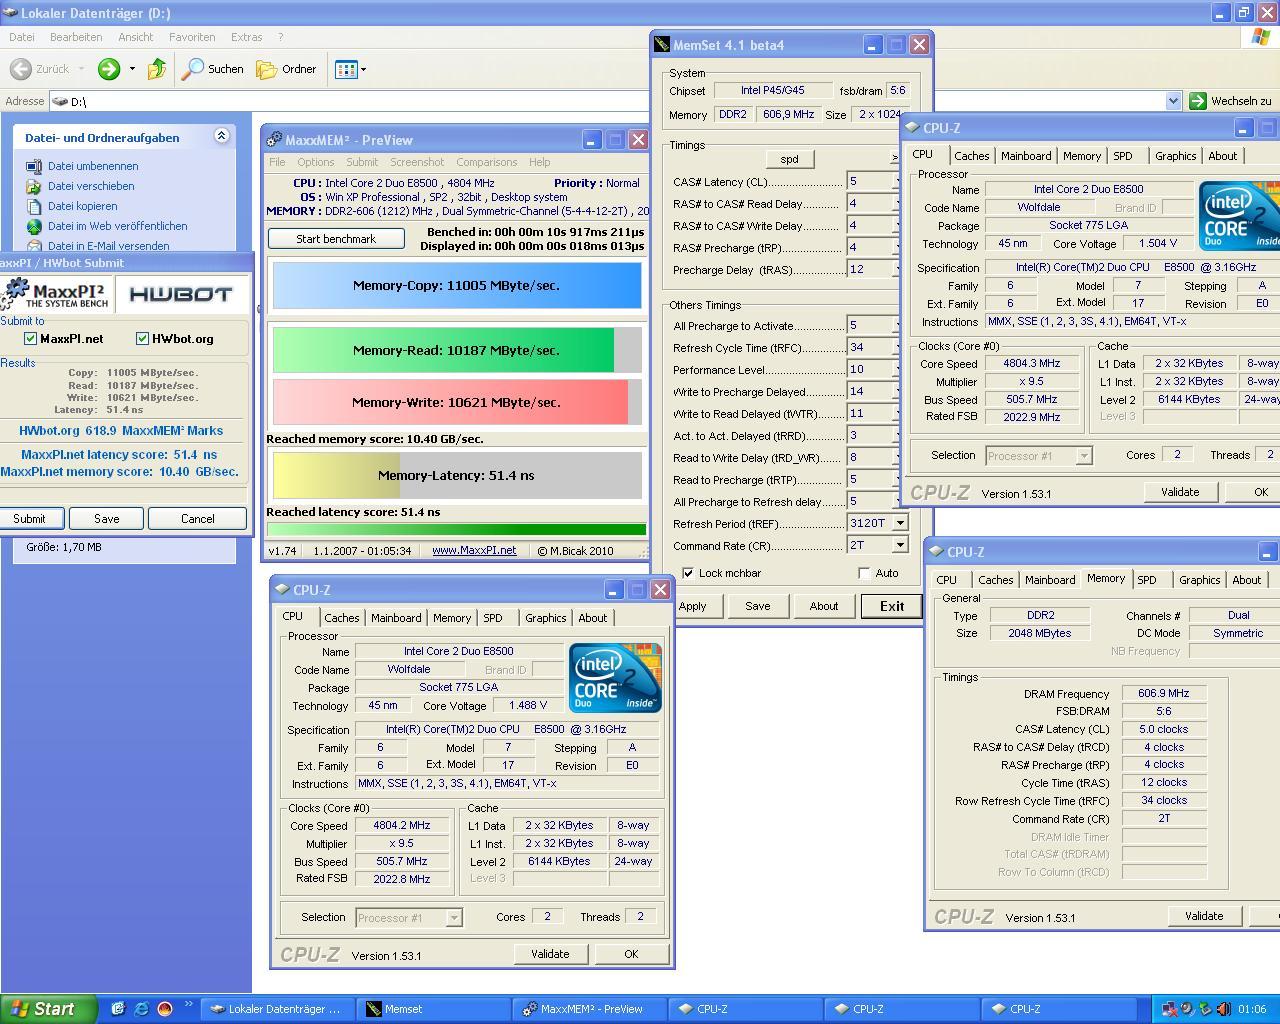
Task: Click the volume speaker tray icon
Action: pyautogui.click(x=1223, y=1009)
